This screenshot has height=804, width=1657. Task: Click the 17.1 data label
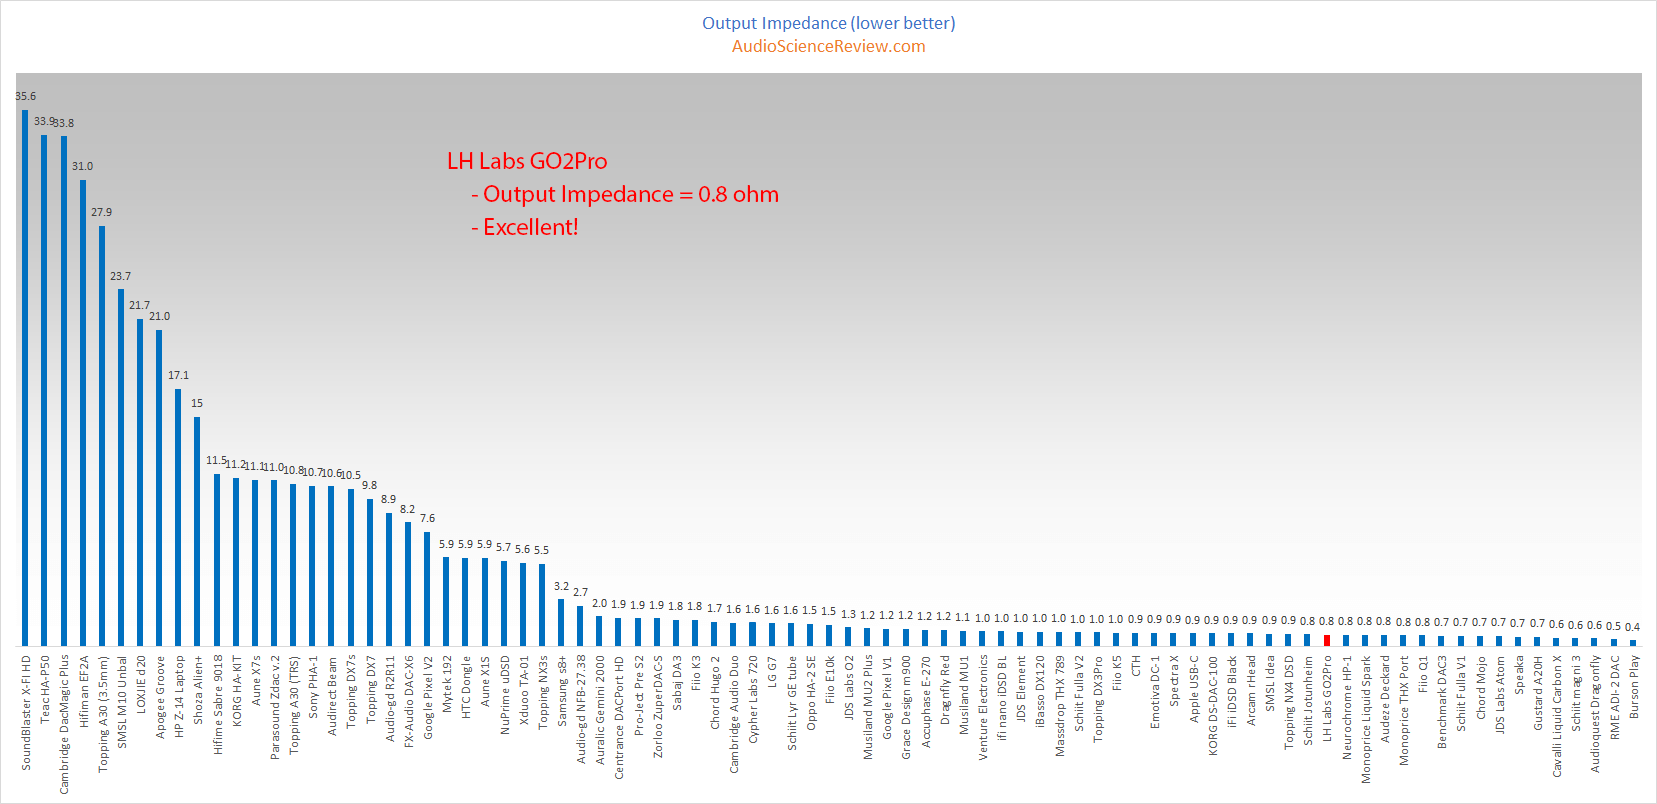click(178, 376)
